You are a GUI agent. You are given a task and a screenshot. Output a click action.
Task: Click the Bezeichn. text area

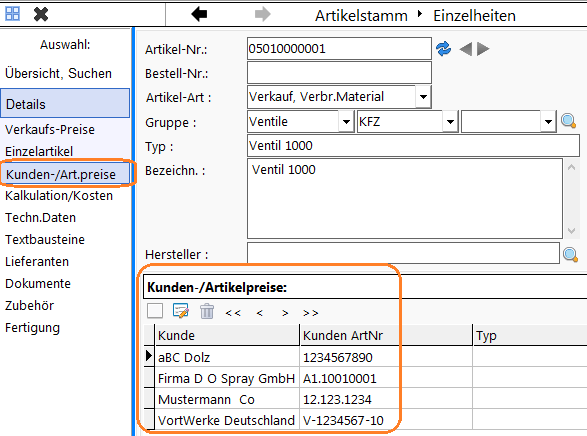405,199
